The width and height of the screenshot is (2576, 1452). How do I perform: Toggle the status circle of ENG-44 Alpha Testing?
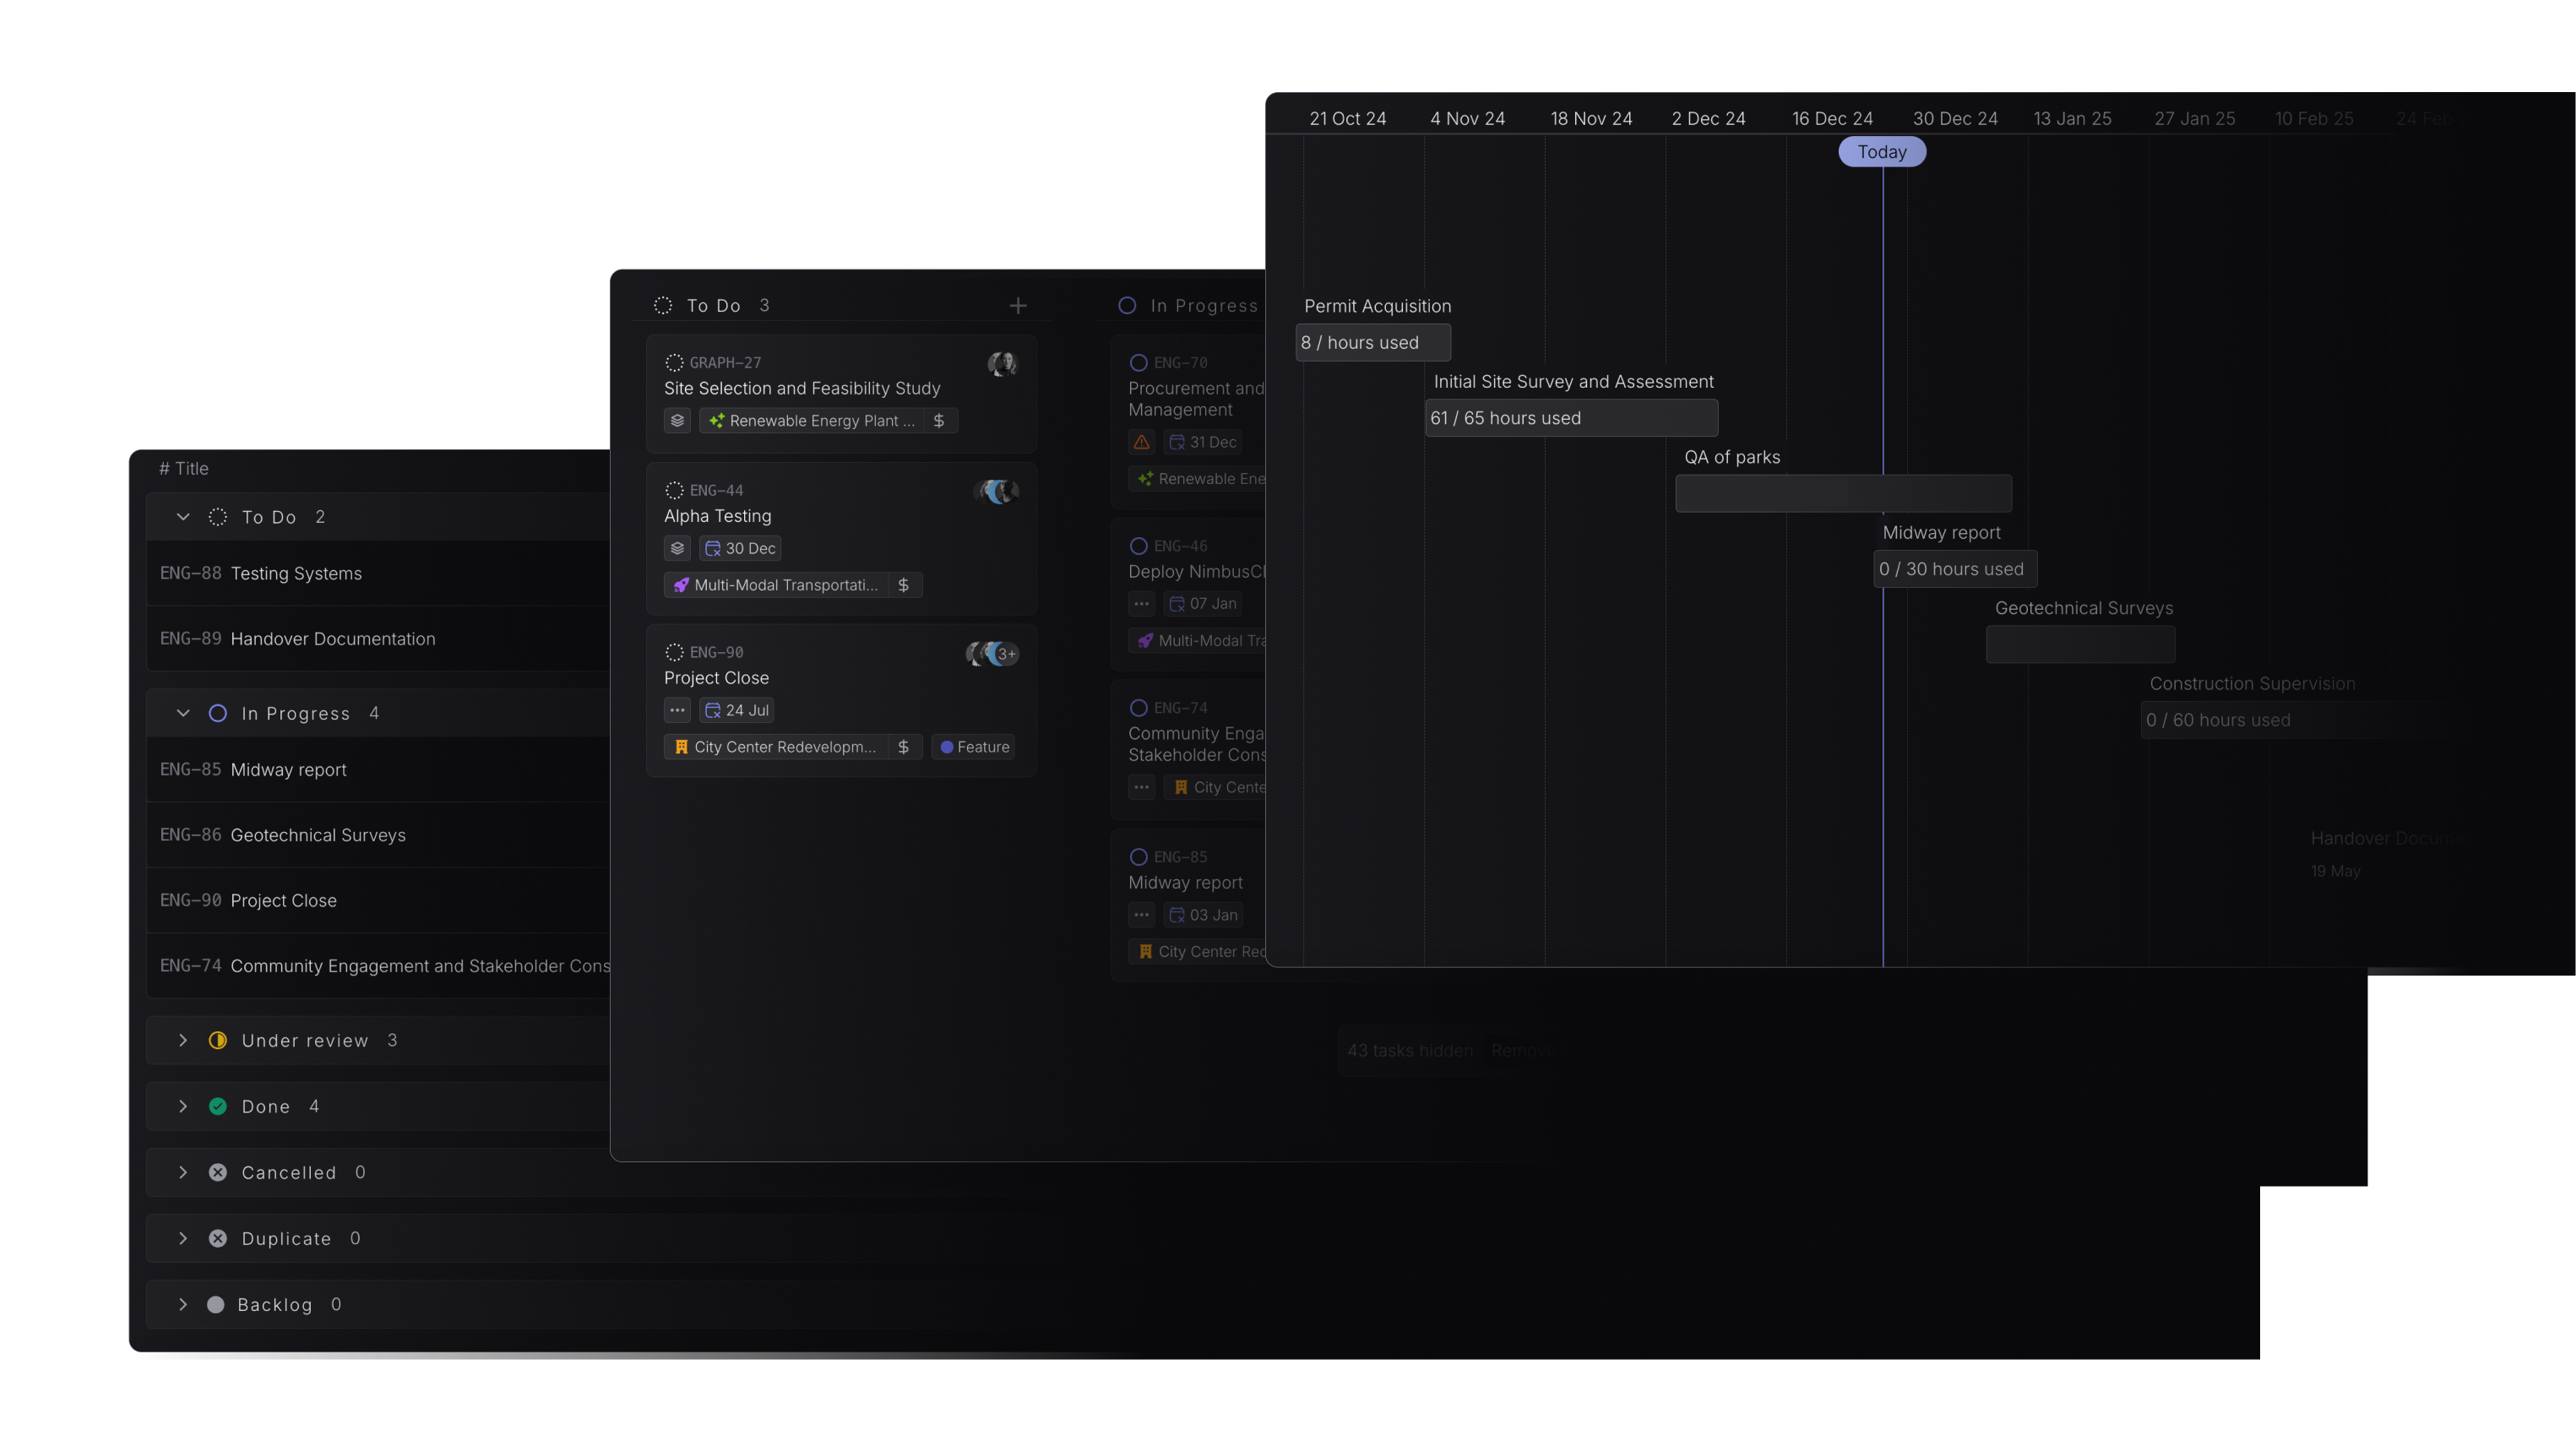click(674, 491)
